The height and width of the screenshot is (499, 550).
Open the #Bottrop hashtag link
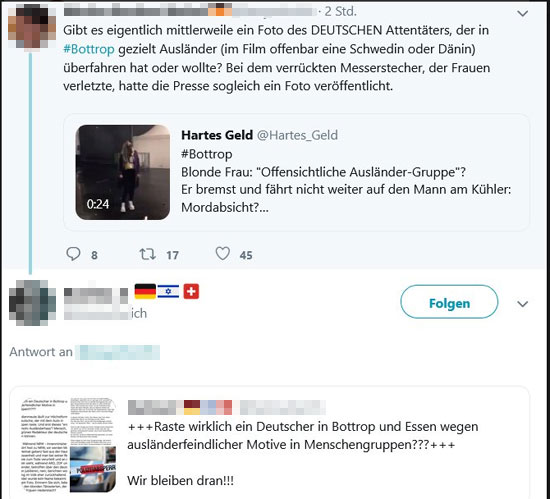pyautogui.click(x=89, y=49)
